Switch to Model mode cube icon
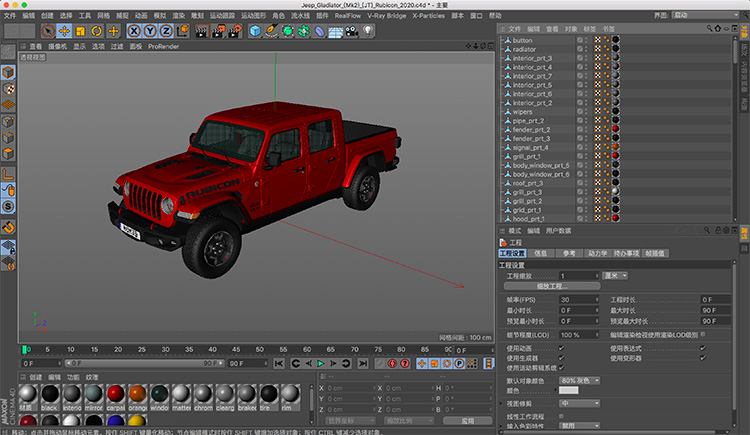The image size is (750, 435). (8, 72)
